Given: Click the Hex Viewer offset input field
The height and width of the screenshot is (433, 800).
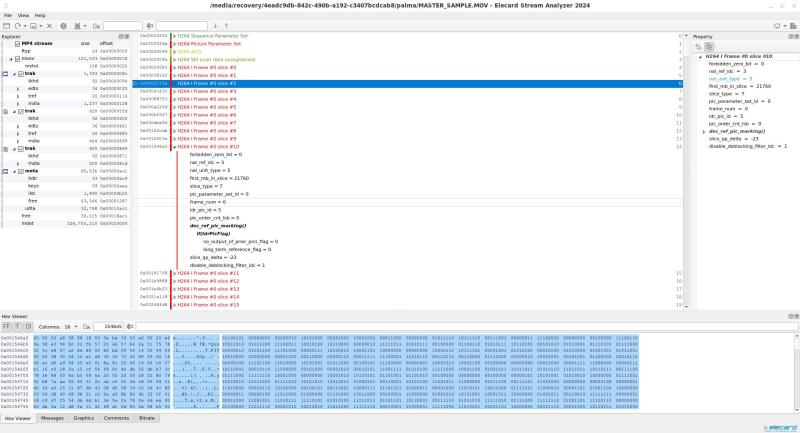Looking at the screenshot, I should click(x=108, y=326).
